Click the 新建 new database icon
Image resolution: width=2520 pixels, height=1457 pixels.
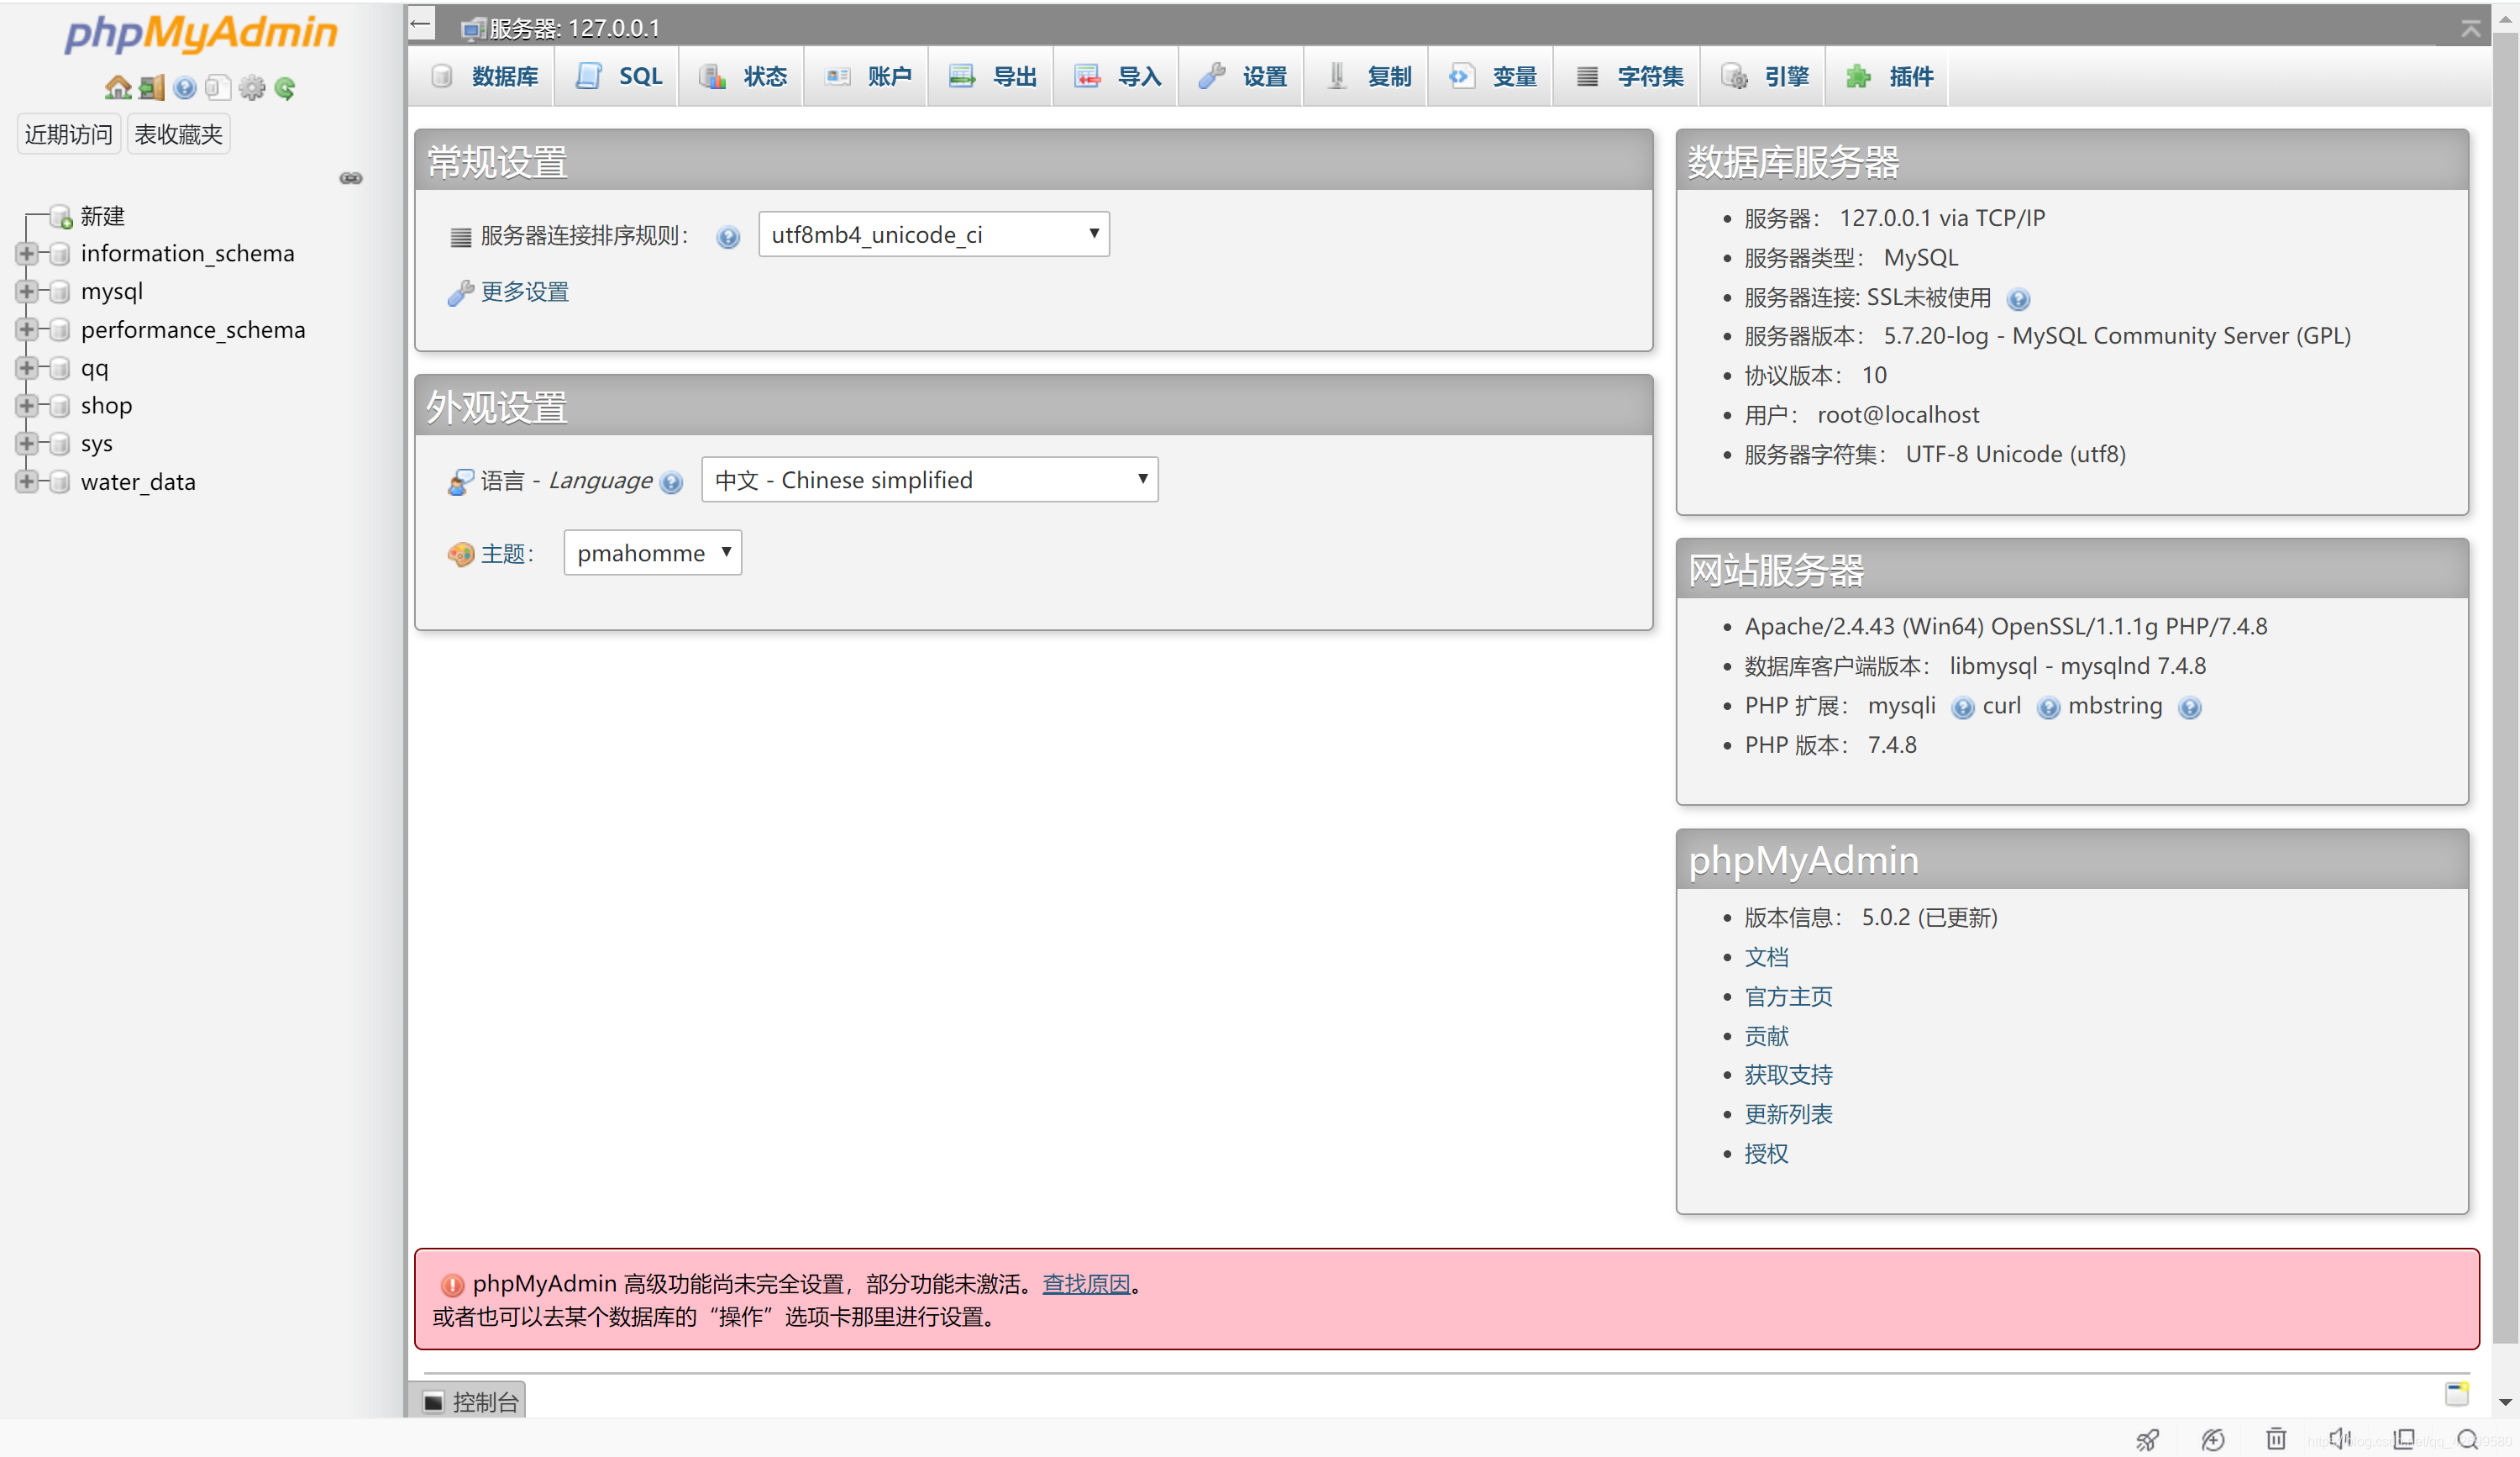tap(62, 216)
